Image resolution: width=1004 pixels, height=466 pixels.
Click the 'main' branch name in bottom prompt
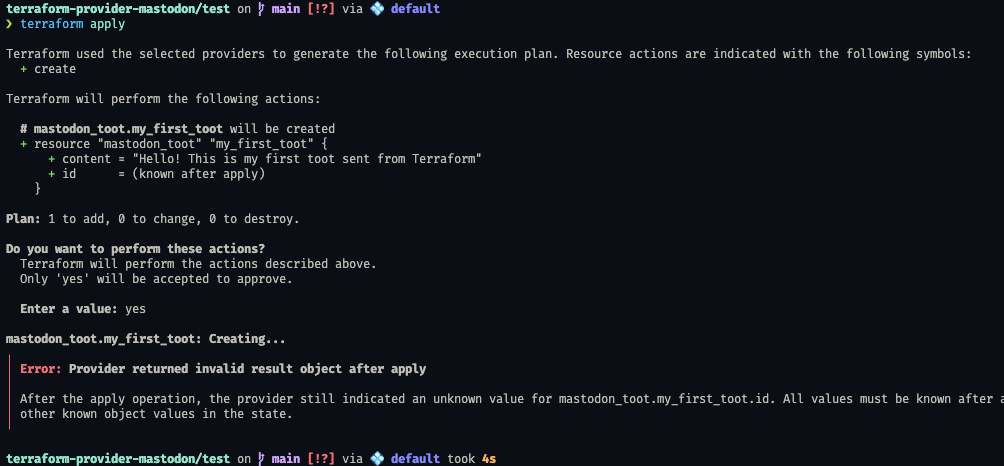coord(286,458)
